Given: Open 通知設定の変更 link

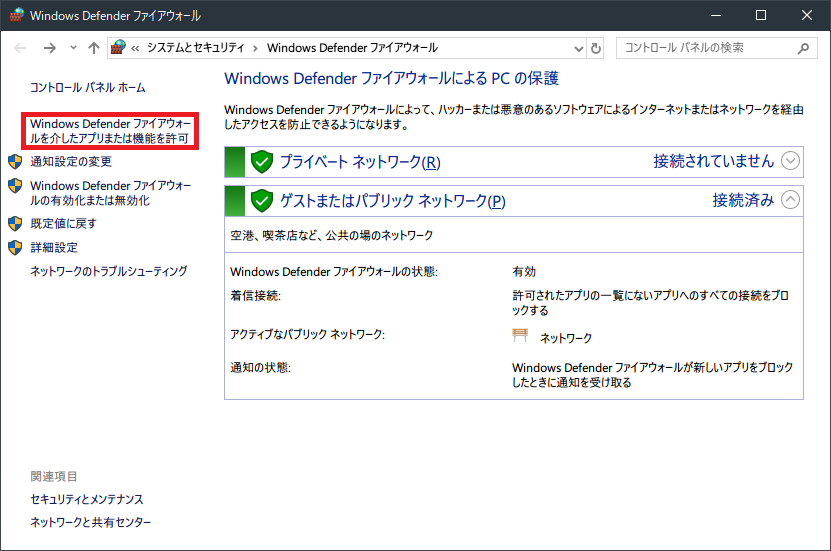Looking at the screenshot, I should click(x=71, y=162).
